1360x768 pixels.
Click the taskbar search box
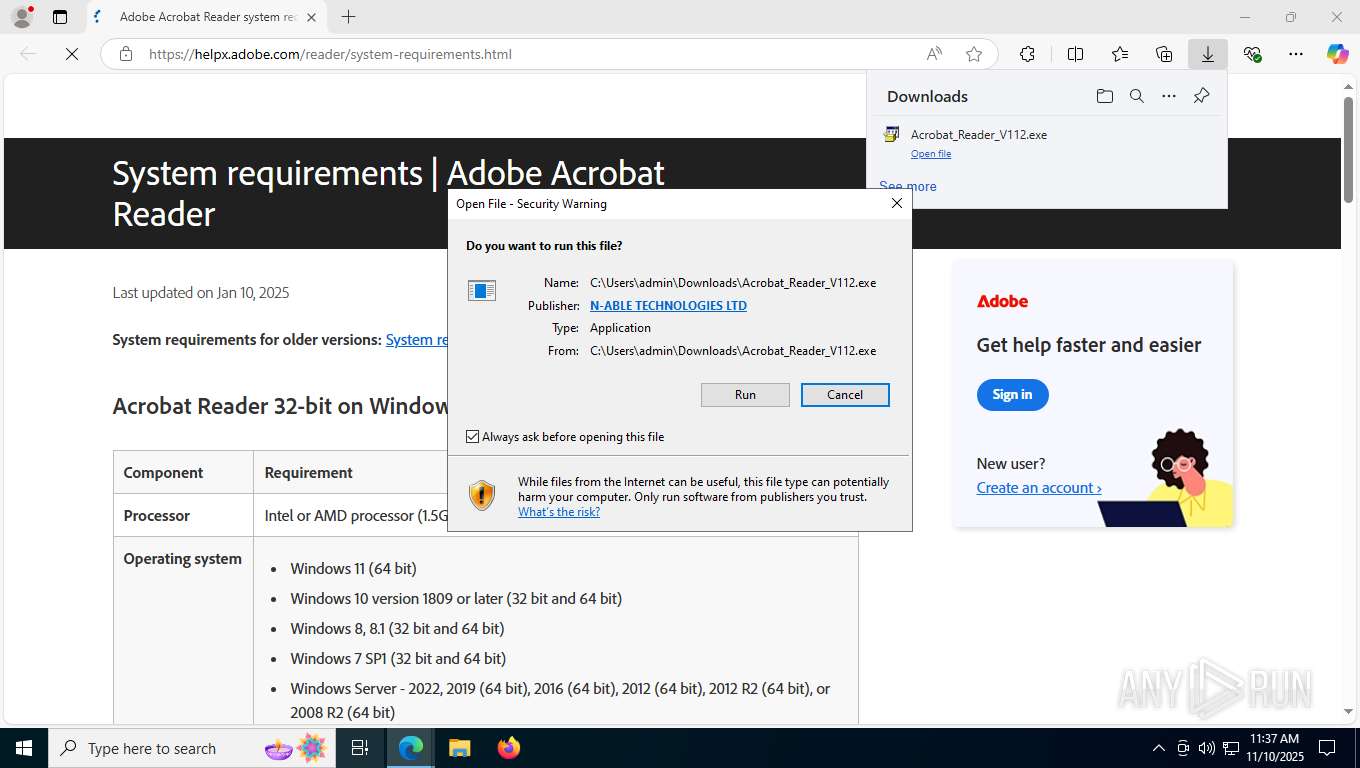pos(190,748)
